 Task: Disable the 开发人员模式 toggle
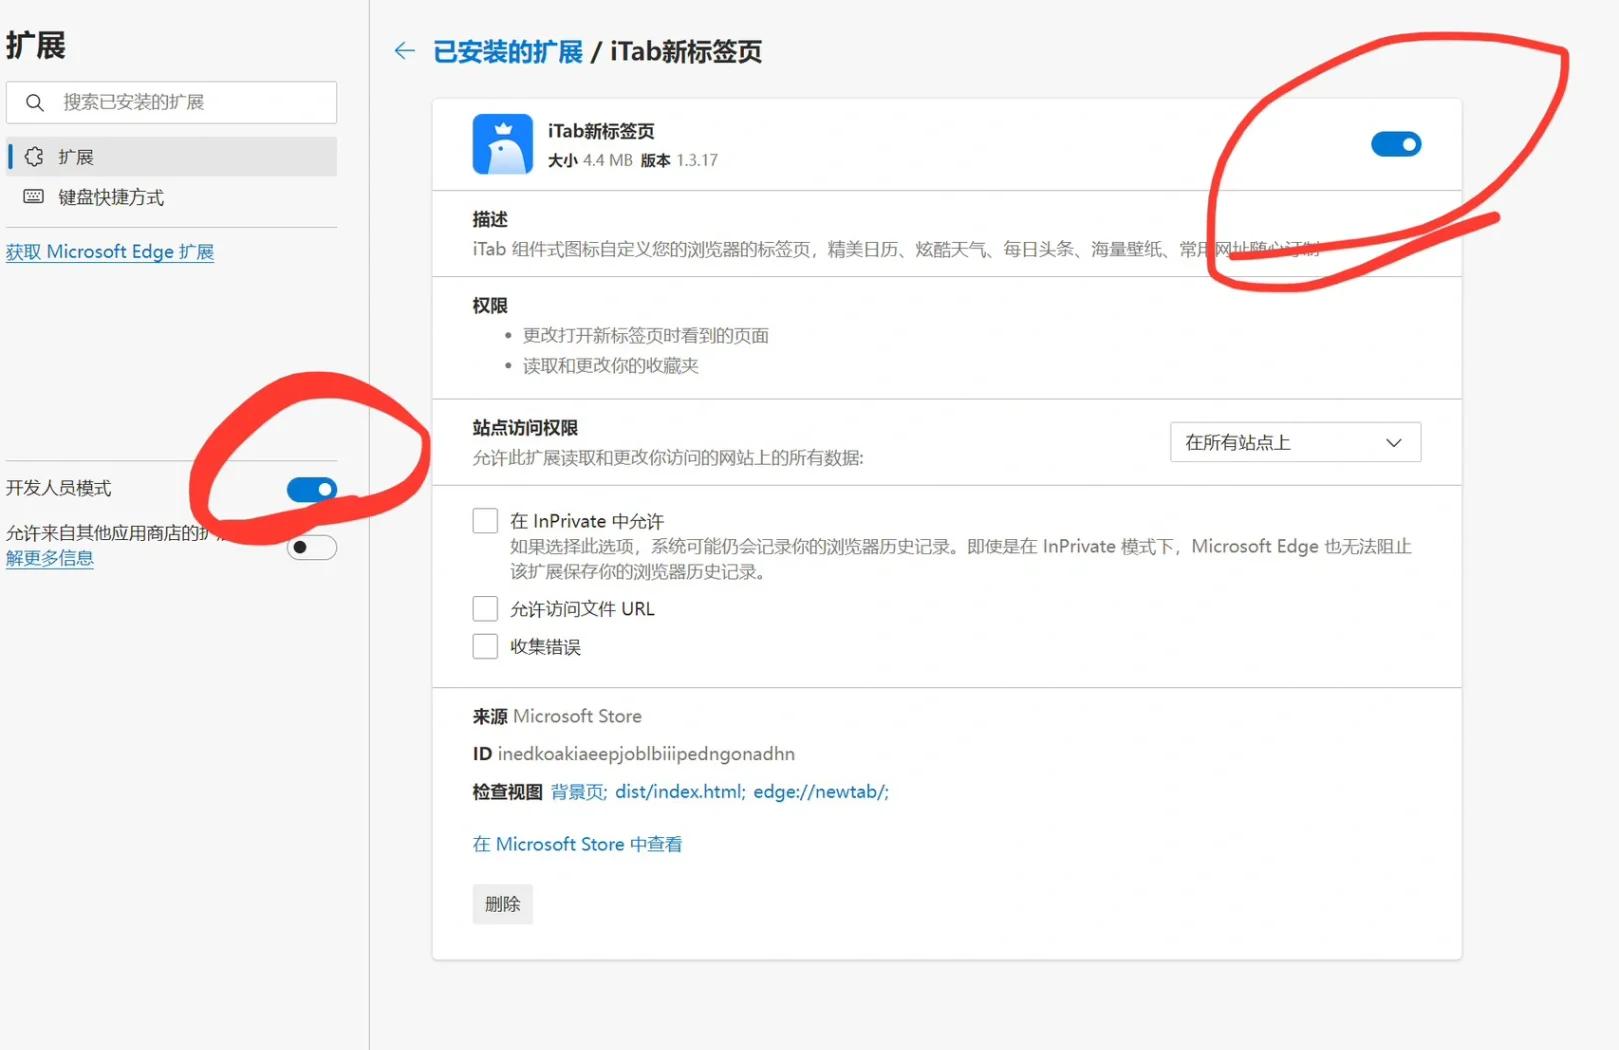pos(311,489)
